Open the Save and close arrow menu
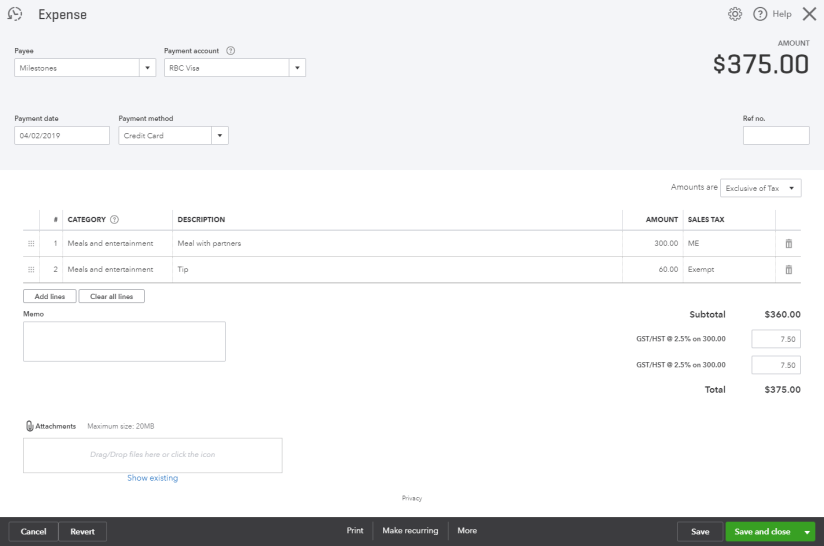The width and height of the screenshot is (824, 546). [807, 532]
